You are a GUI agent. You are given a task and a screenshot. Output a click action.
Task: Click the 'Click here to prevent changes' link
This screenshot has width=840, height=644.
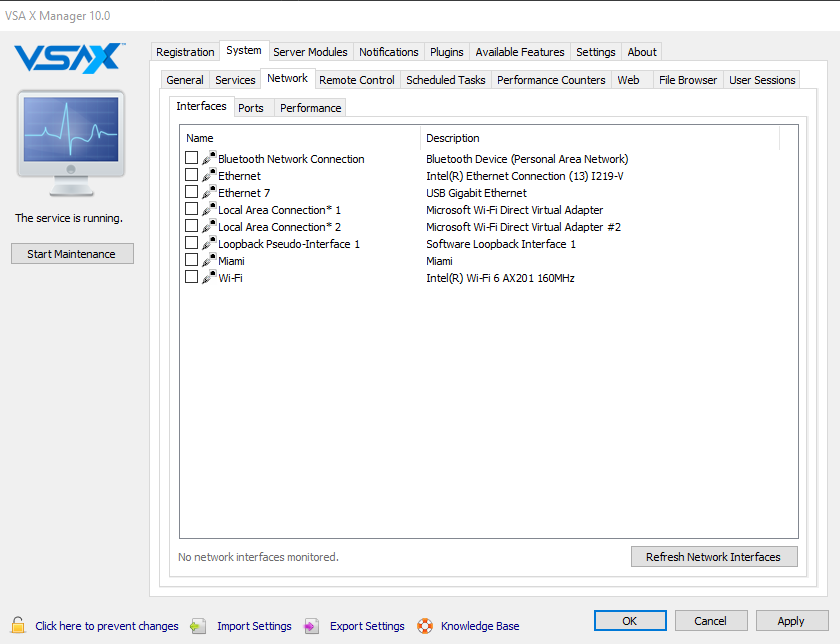(107, 626)
